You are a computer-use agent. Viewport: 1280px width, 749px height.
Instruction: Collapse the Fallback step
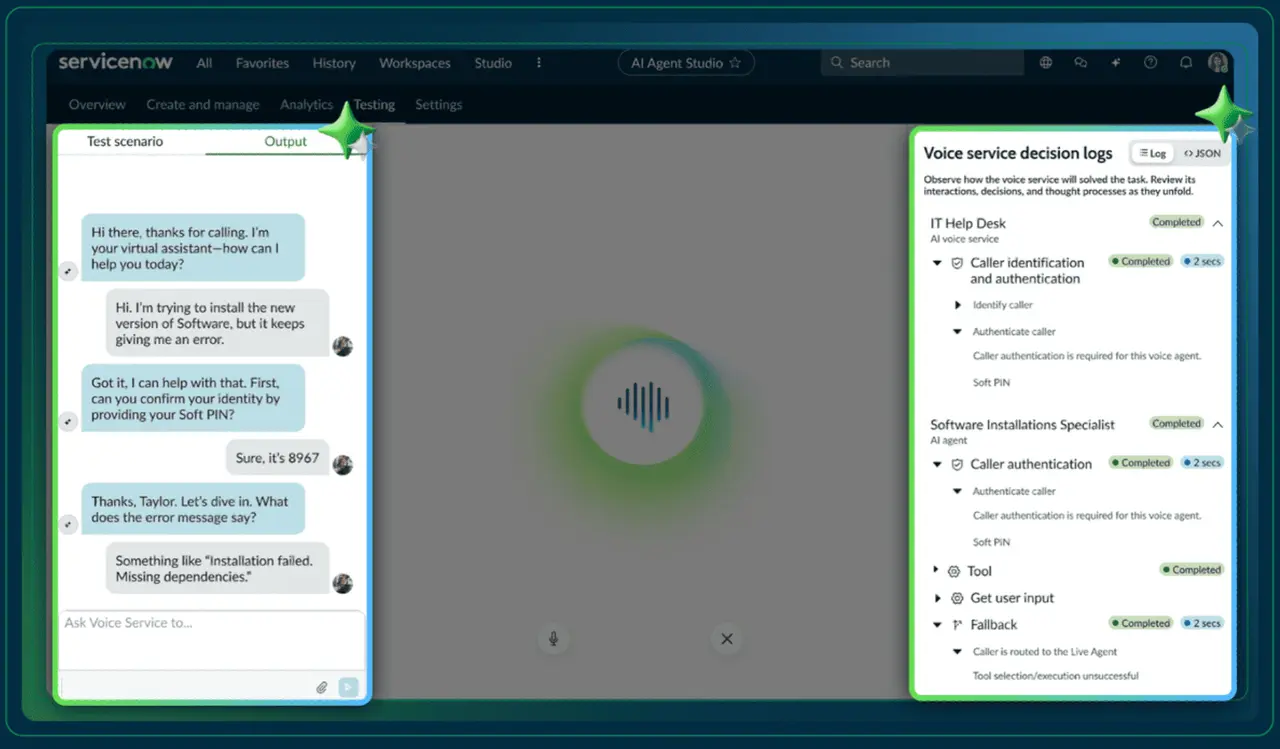click(x=937, y=625)
